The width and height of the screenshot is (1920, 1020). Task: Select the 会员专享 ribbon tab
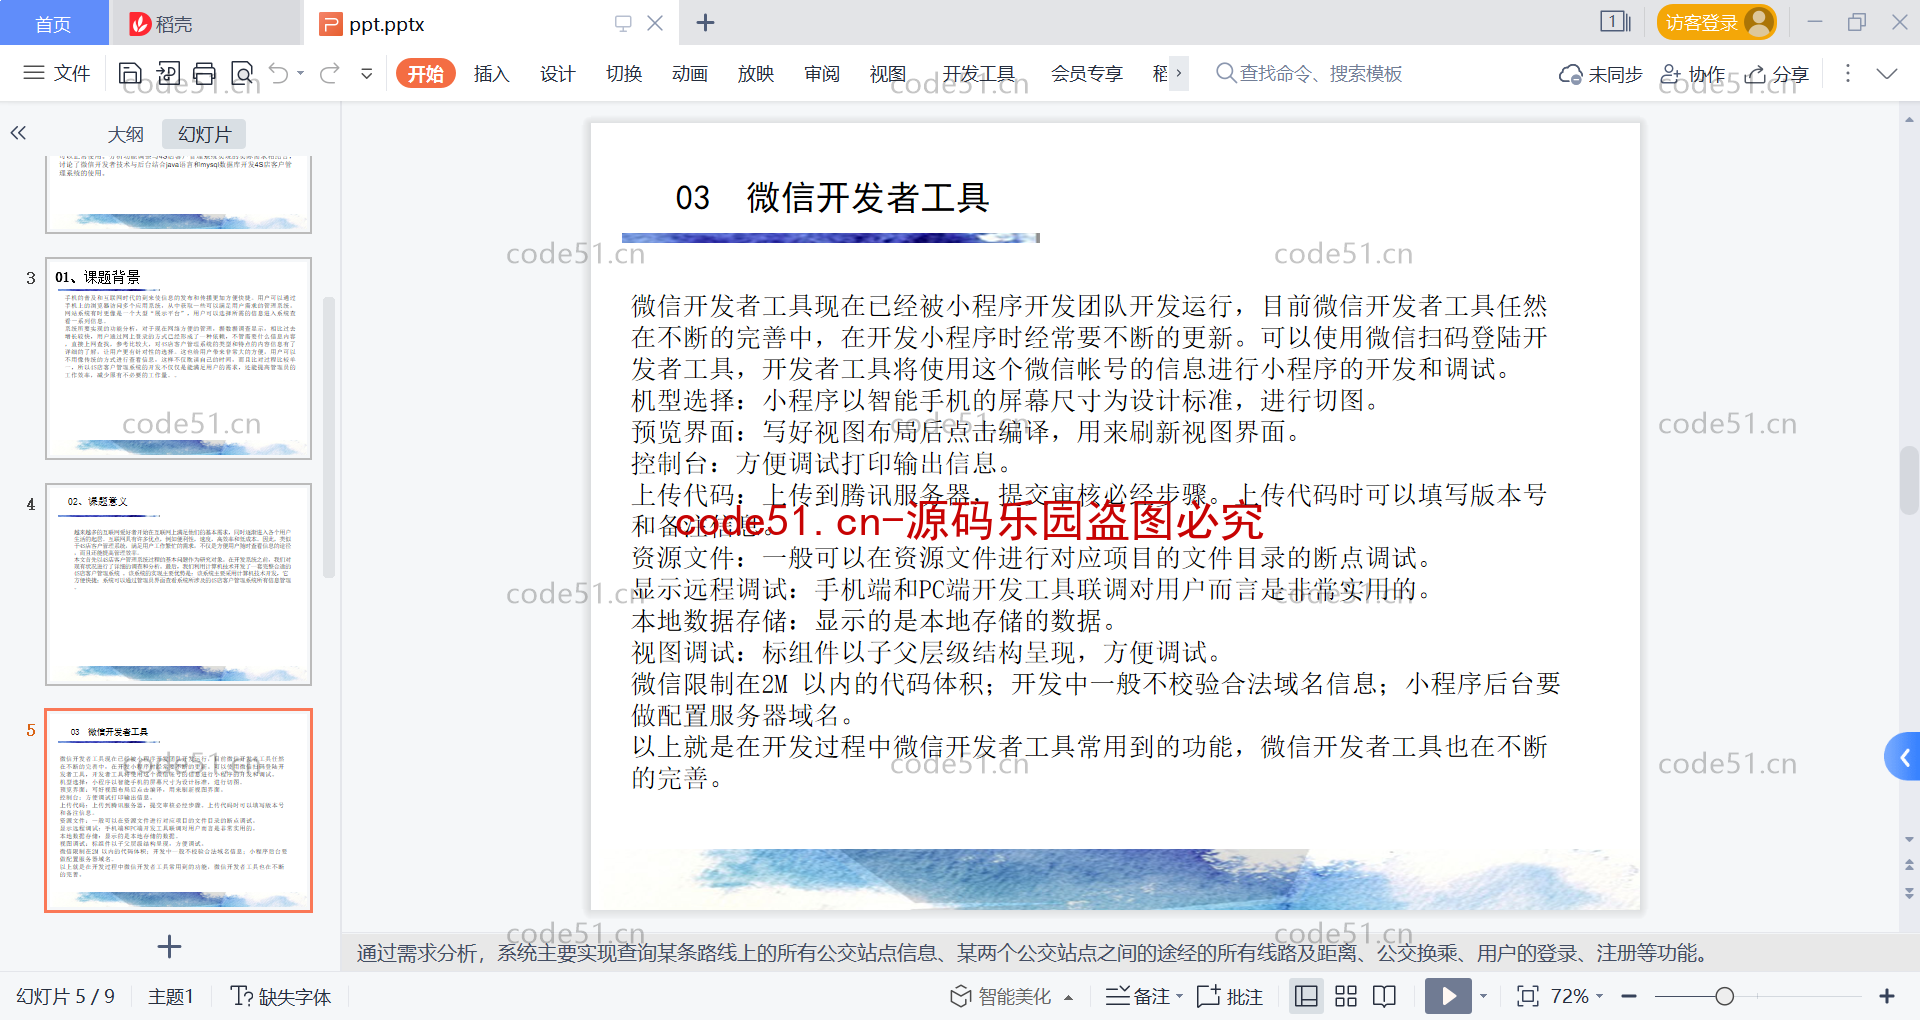(1087, 73)
